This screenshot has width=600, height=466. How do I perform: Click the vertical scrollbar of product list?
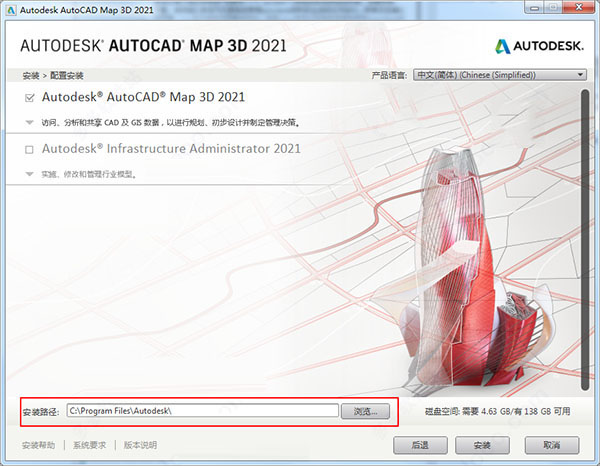[585, 240]
